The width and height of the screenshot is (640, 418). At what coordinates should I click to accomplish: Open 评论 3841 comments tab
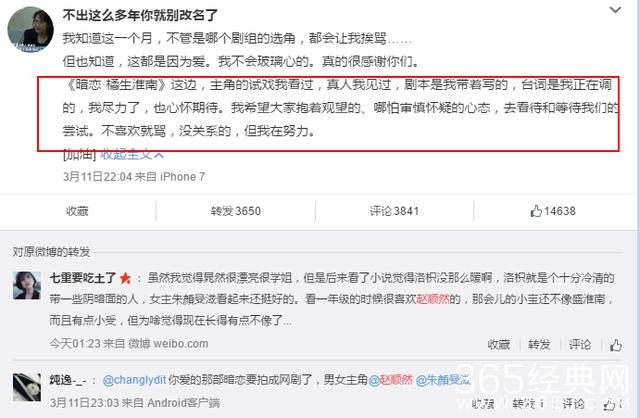click(x=394, y=211)
